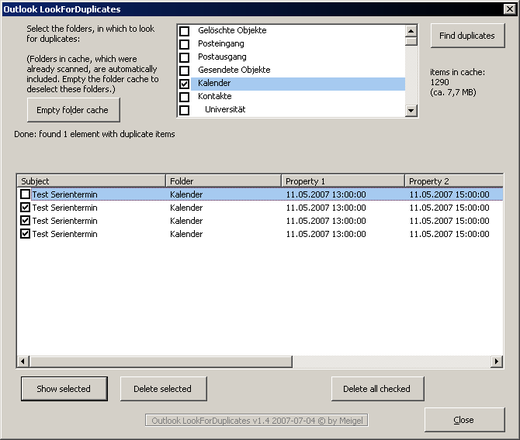This screenshot has height=440, width=520.
Task: Click the Delete selected button
Action: pyautogui.click(x=163, y=389)
